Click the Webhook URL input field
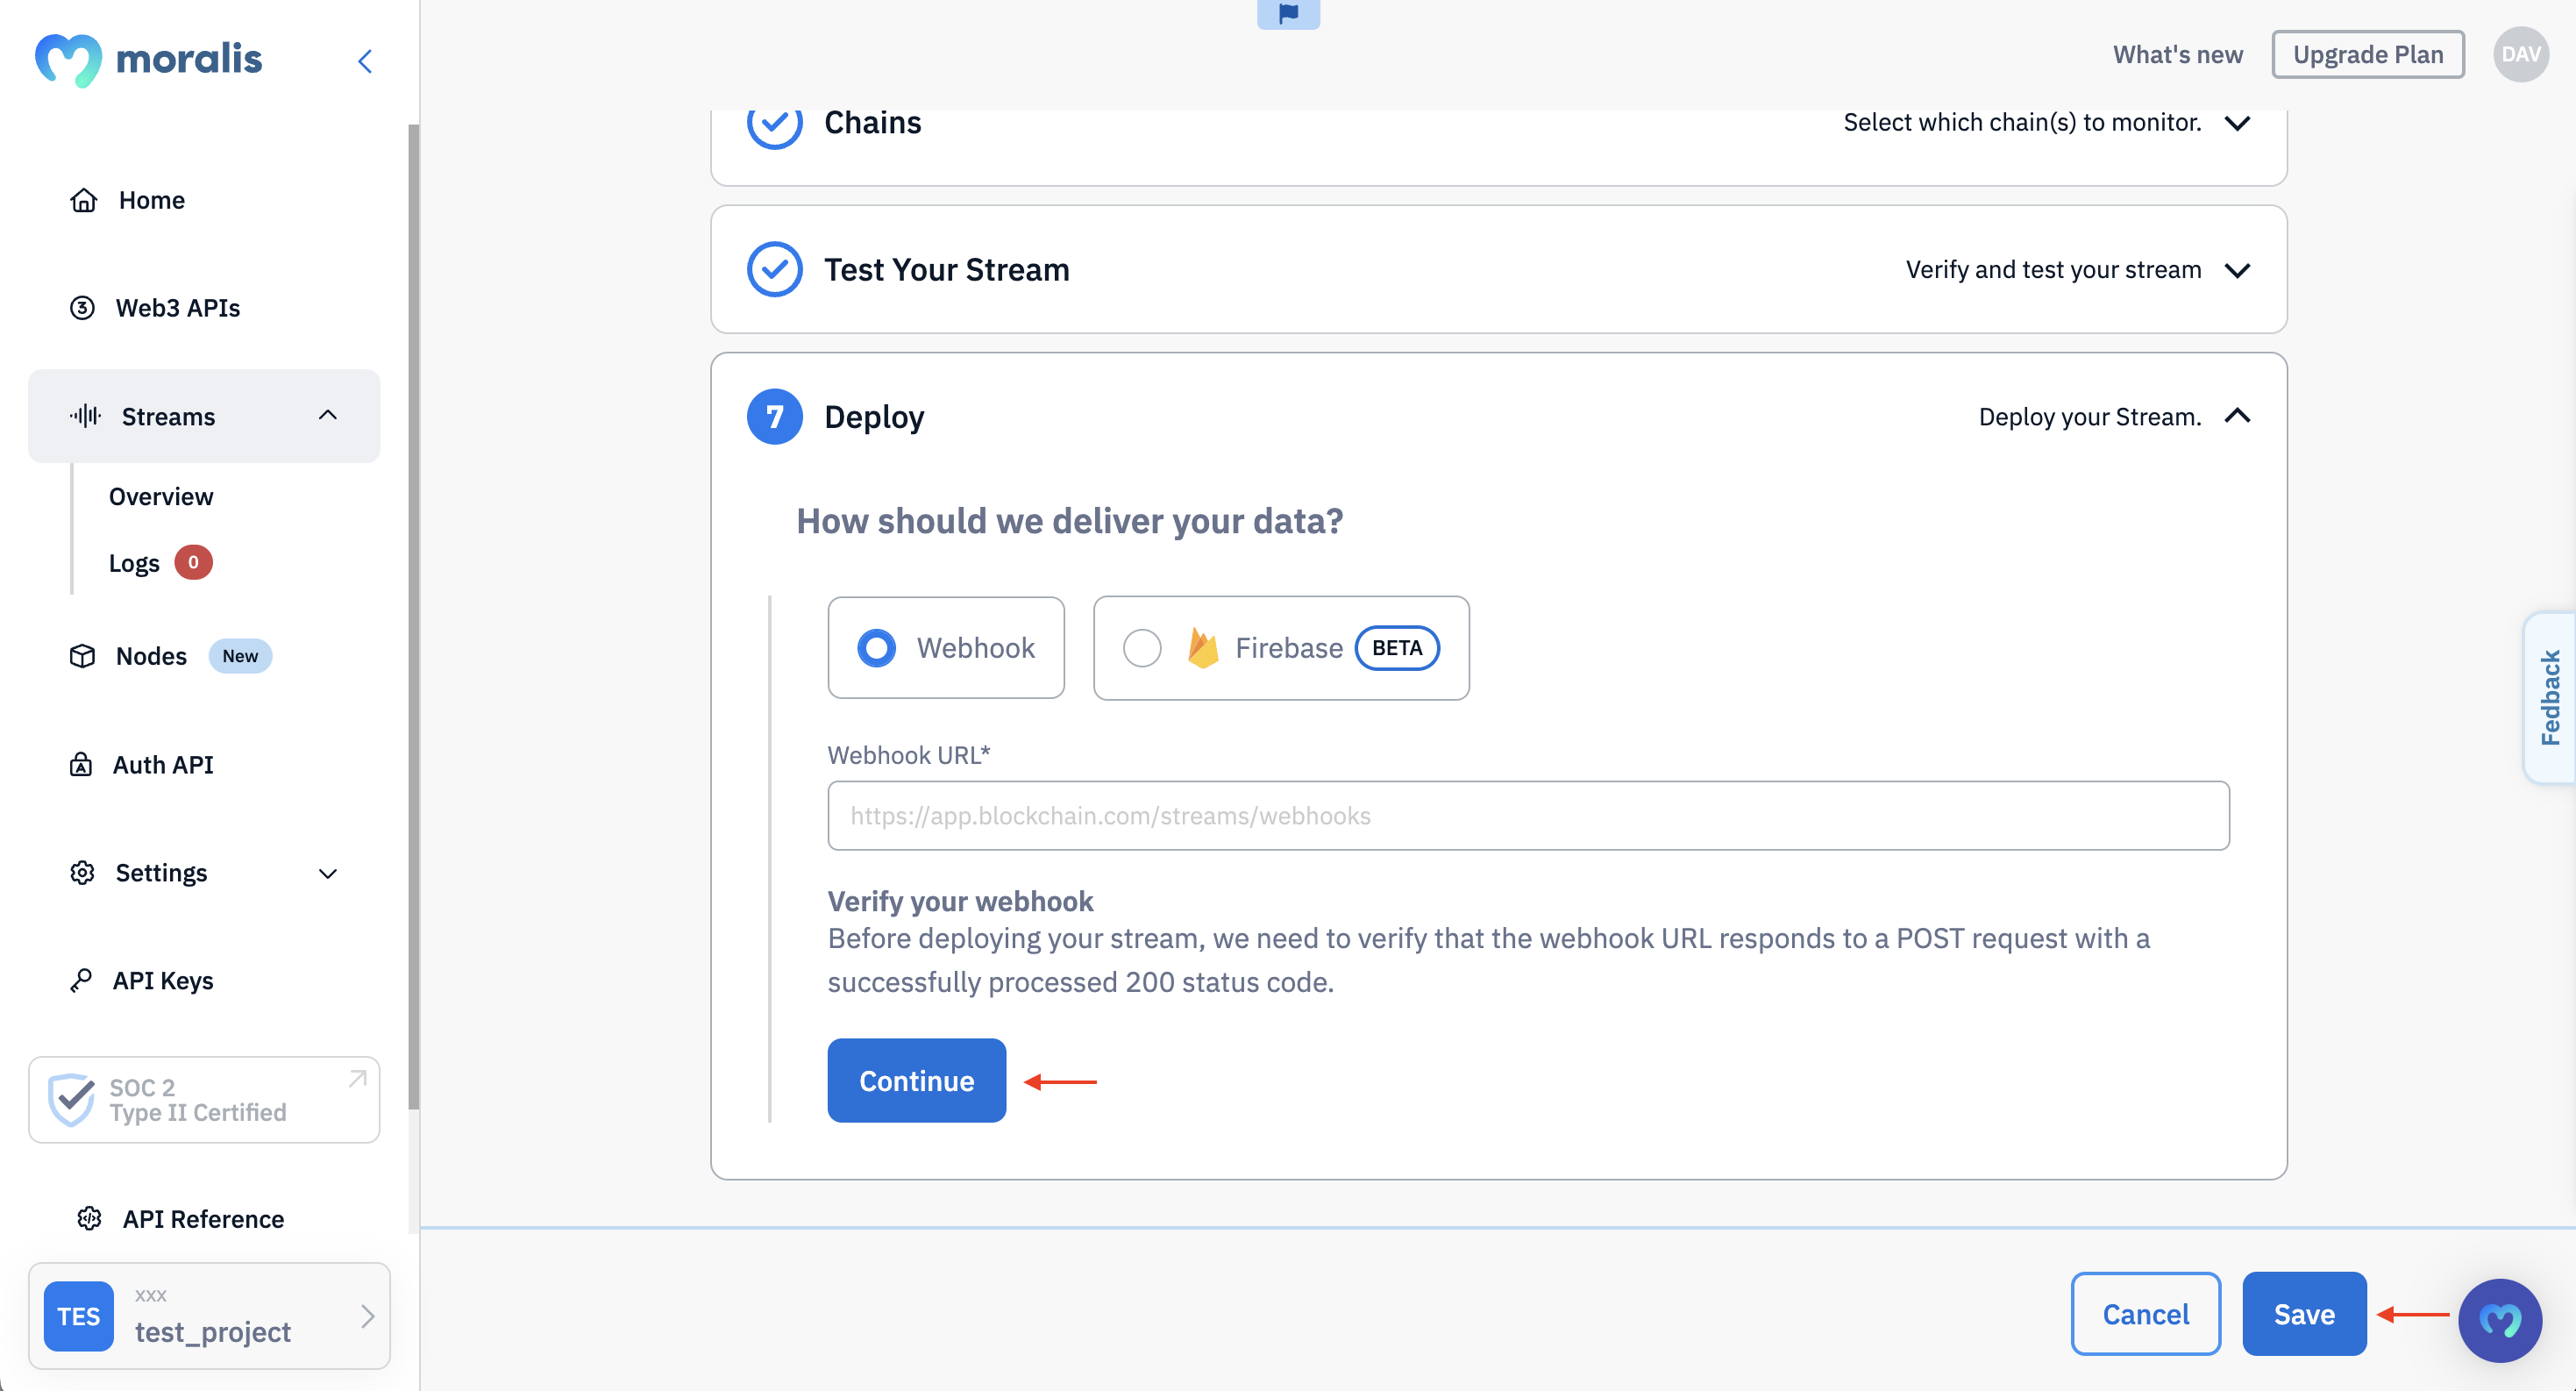 pos(1528,816)
